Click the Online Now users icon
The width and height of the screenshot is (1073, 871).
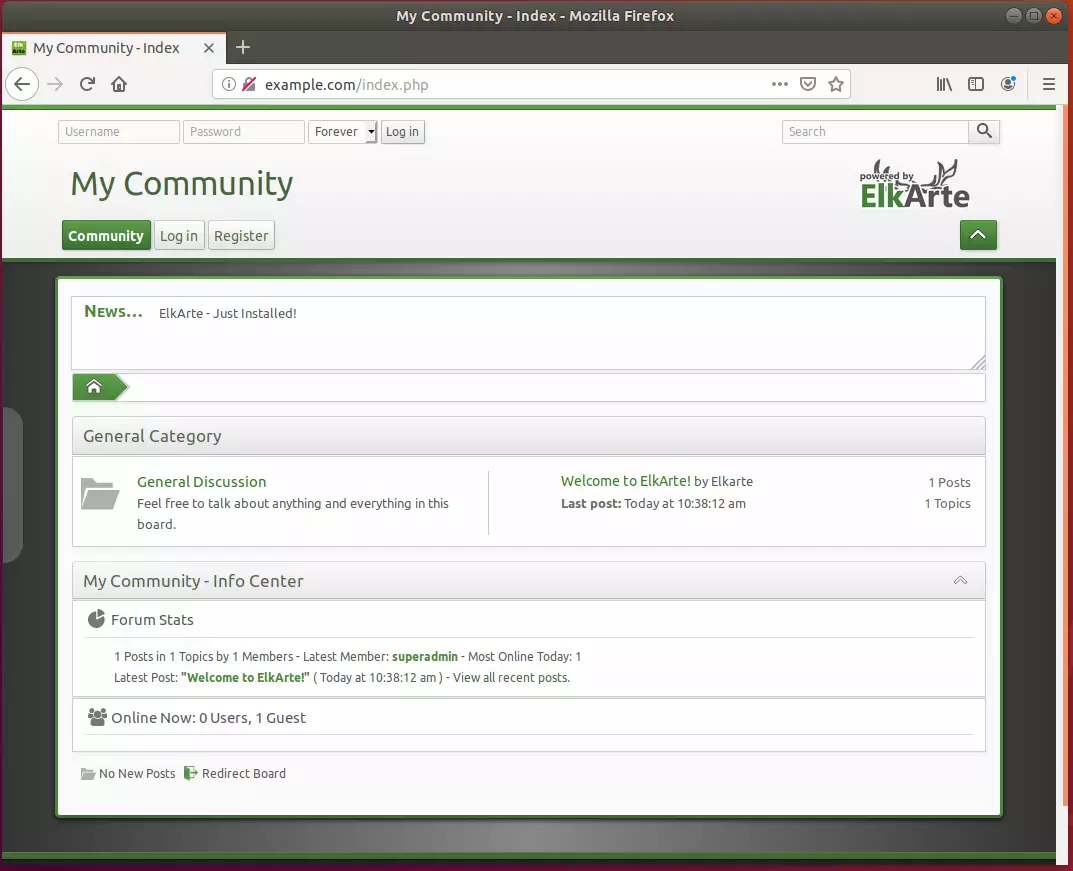[x=97, y=717]
